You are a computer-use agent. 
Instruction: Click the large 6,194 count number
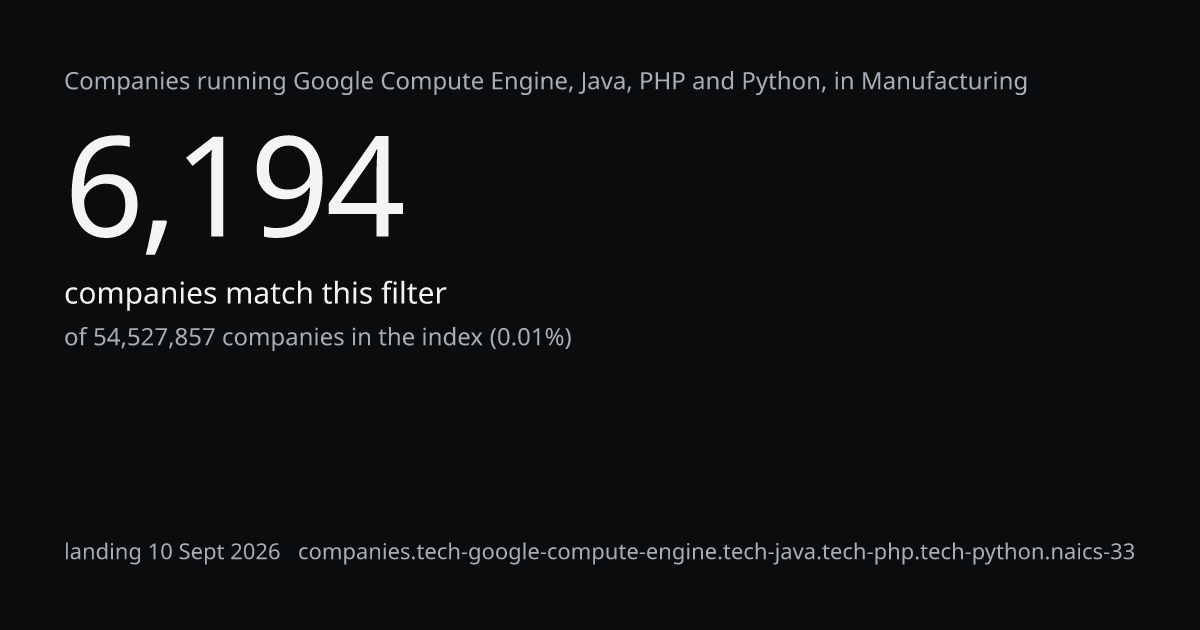click(x=235, y=189)
